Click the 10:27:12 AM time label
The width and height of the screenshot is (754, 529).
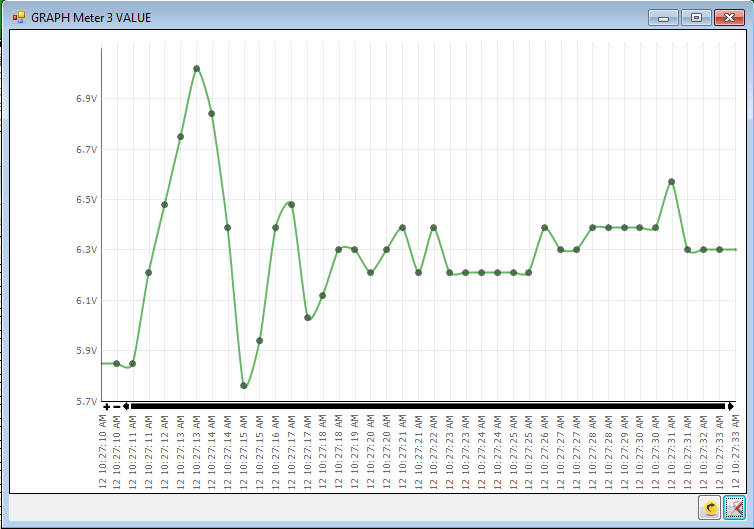coord(164,452)
